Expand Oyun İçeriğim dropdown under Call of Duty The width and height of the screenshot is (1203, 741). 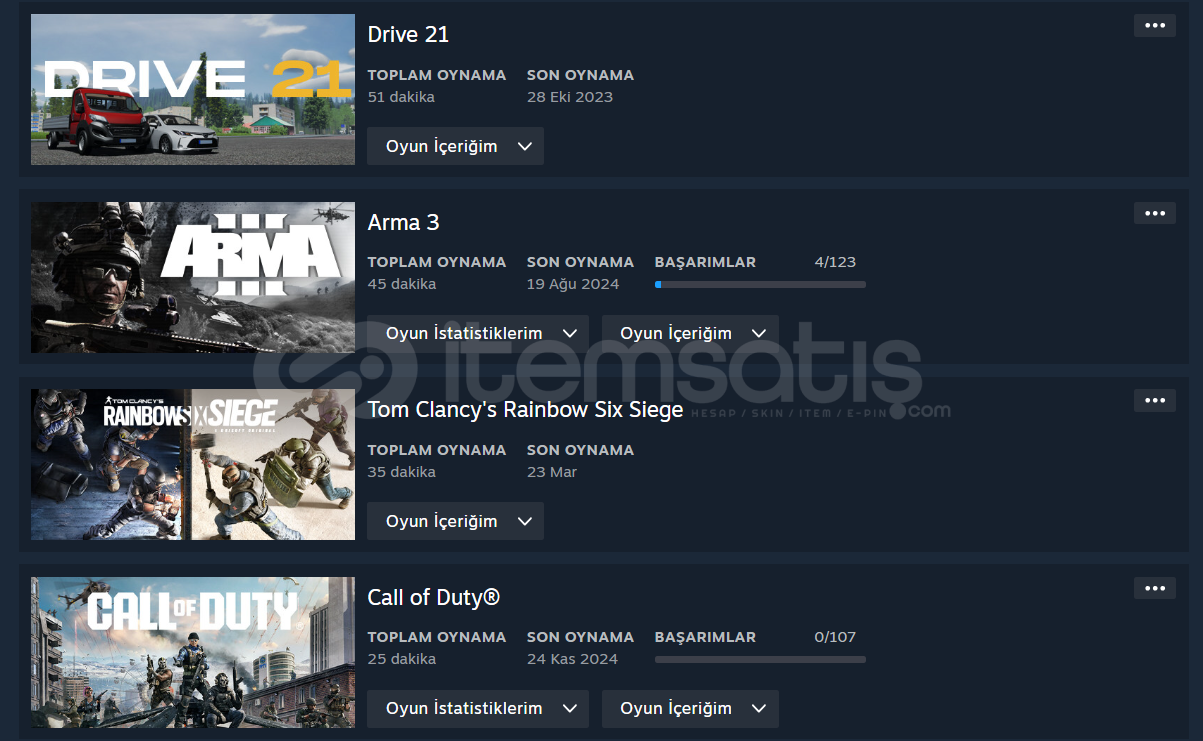tap(690, 708)
